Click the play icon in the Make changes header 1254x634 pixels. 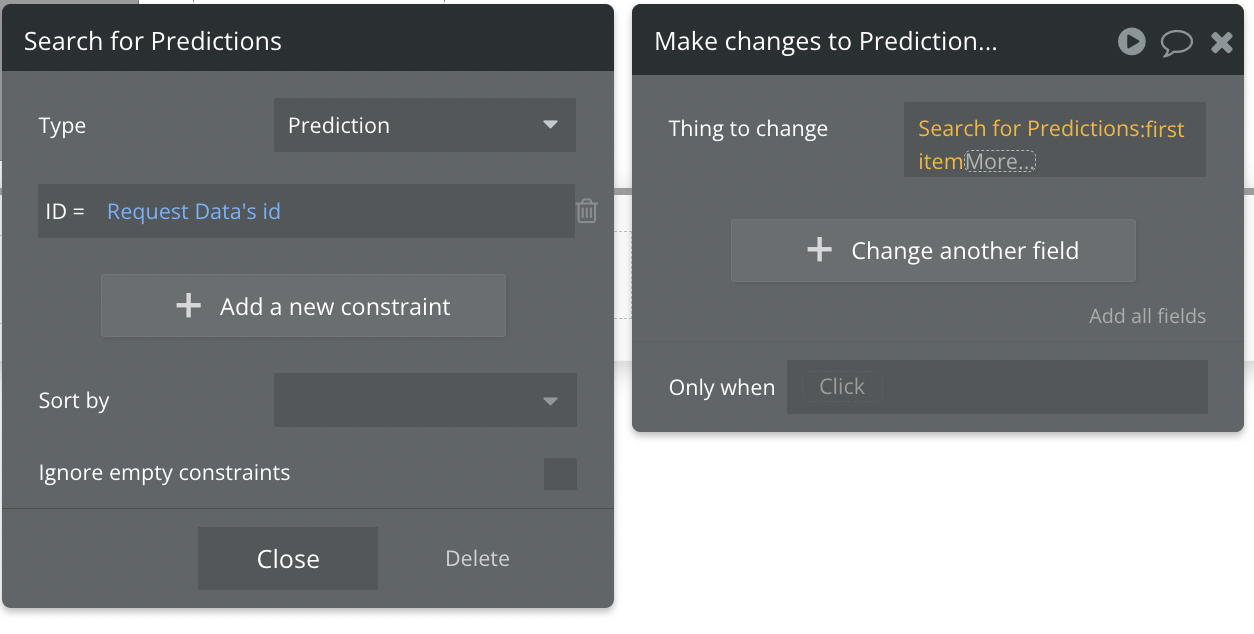click(1131, 41)
